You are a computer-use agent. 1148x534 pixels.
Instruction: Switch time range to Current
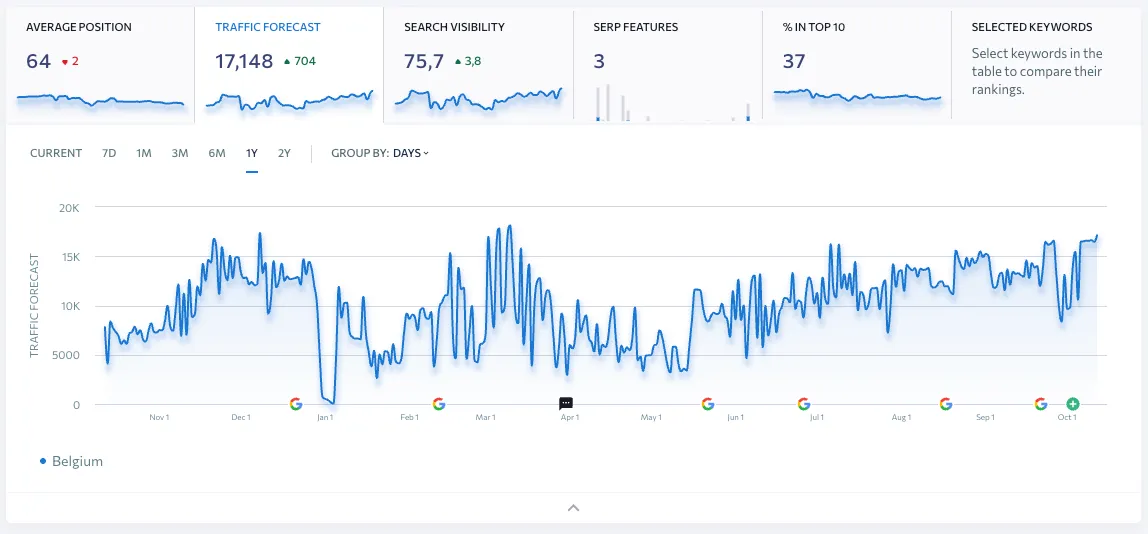point(56,153)
